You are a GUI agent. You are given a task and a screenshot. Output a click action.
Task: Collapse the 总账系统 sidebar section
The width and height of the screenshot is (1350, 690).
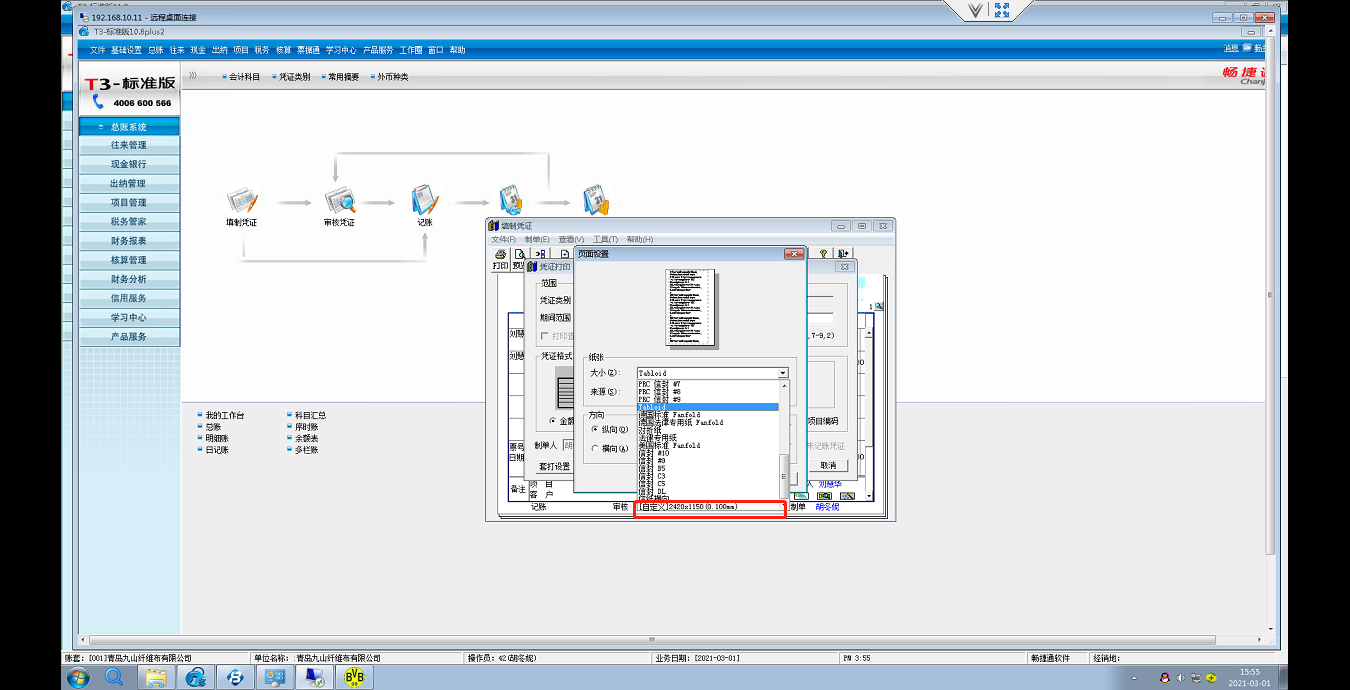click(x=130, y=127)
